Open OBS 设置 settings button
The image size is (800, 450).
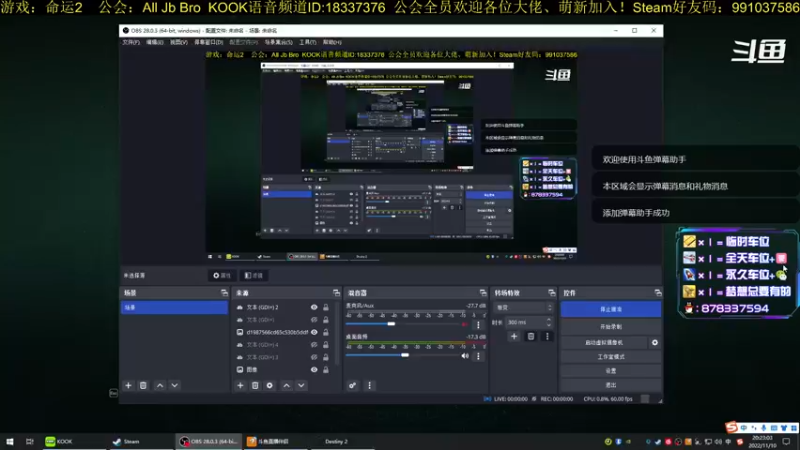pyautogui.click(x=611, y=371)
